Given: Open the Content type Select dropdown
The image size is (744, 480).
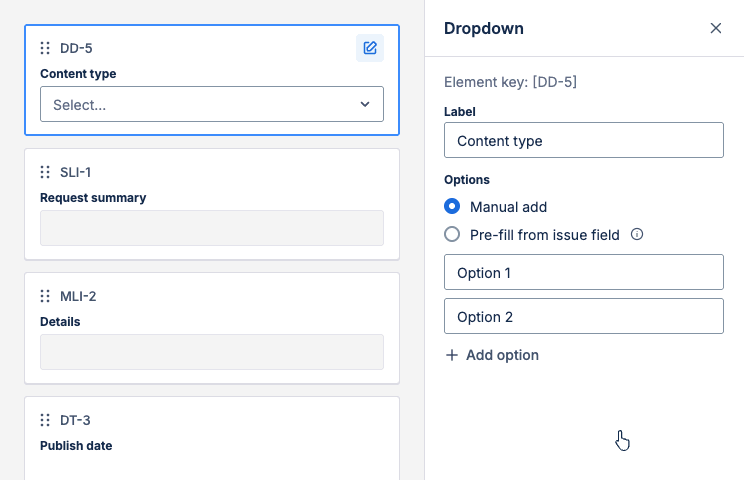Looking at the screenshot, I should (212, 104).
